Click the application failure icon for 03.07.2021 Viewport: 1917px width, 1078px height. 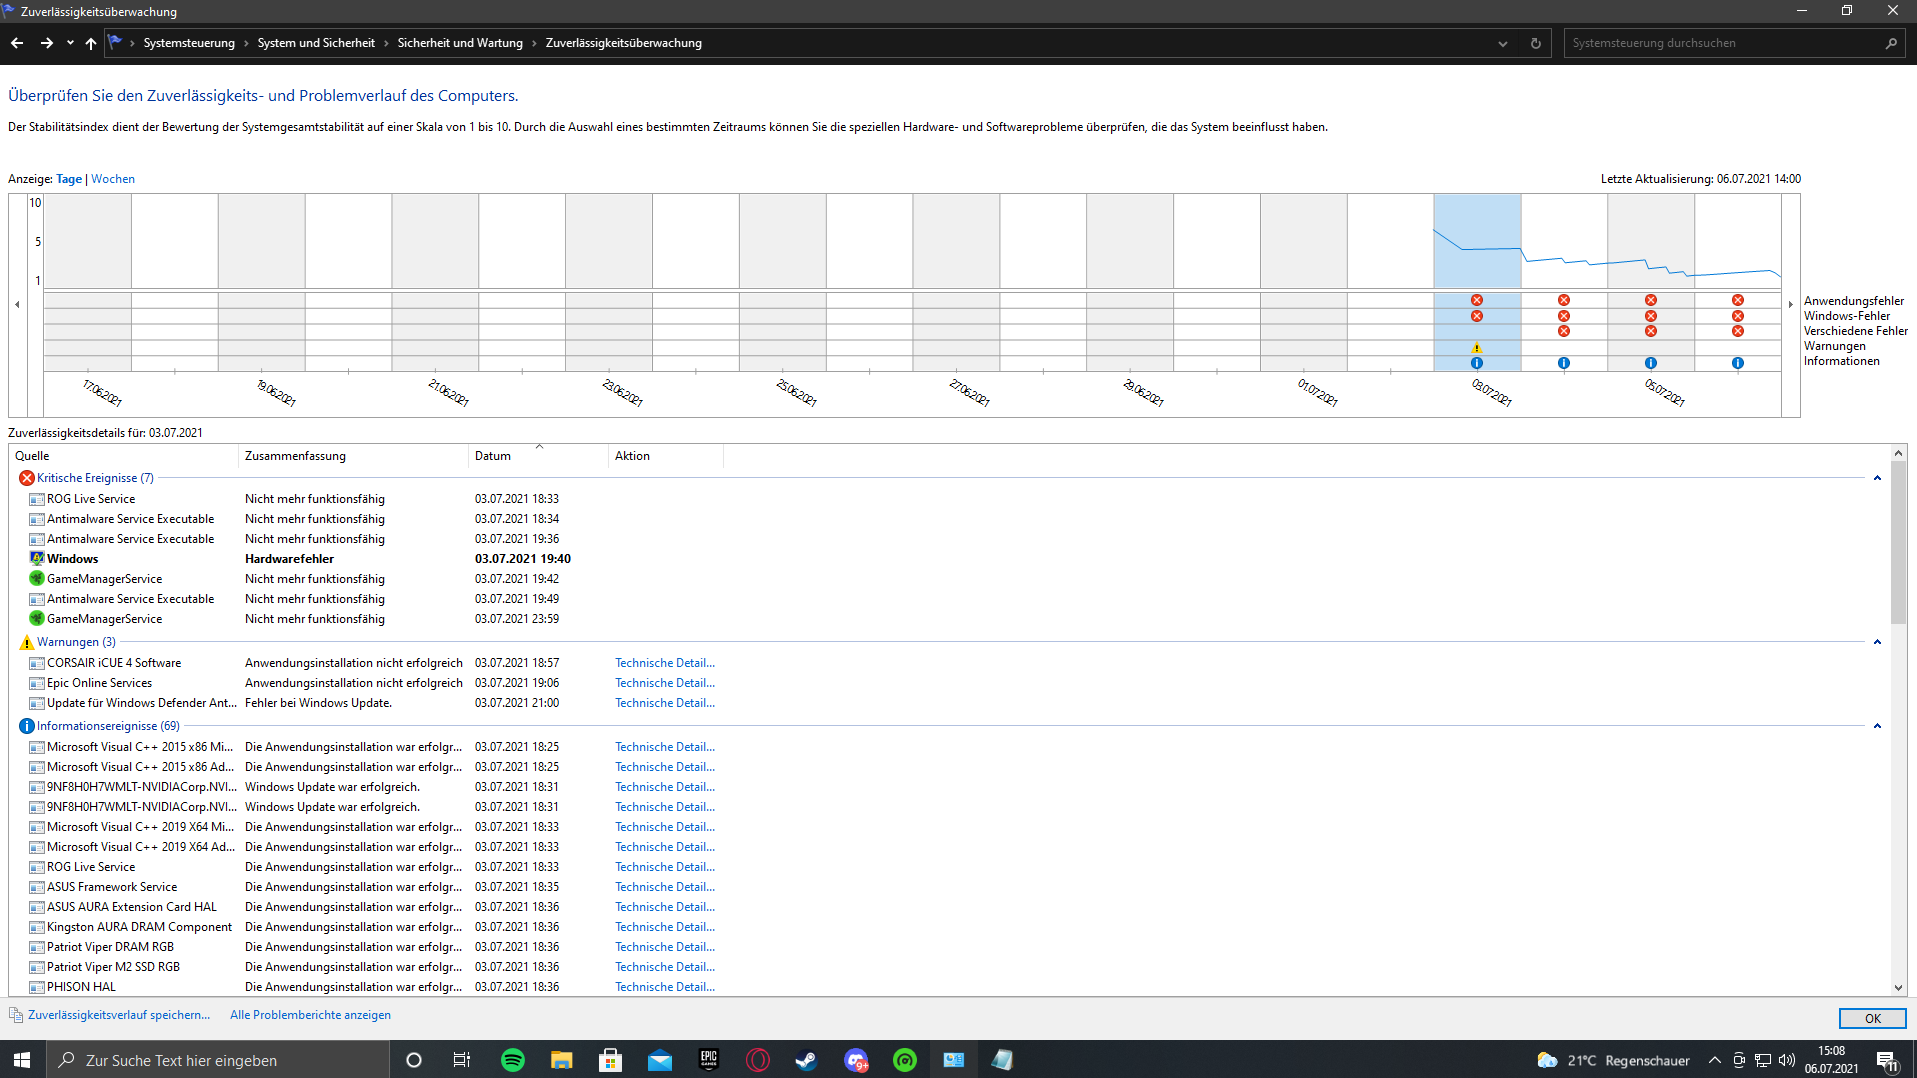pos(1477,300)
